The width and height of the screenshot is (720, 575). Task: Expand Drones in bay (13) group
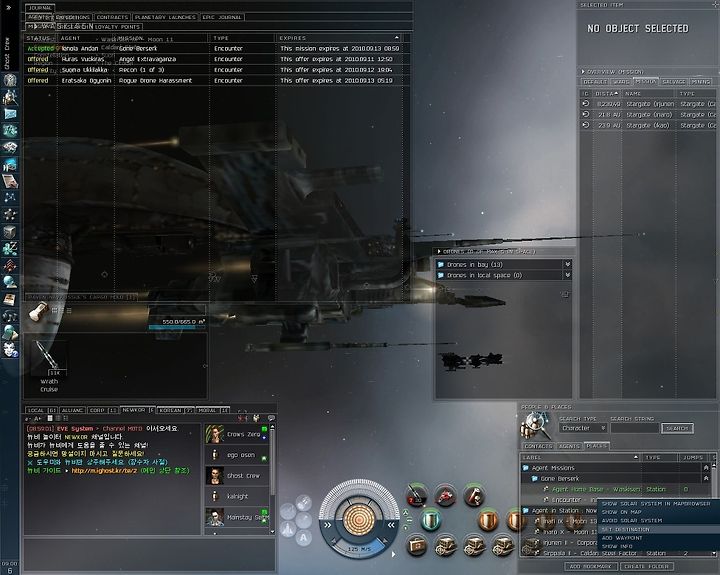pyautogui.click(x=568, y=265)
